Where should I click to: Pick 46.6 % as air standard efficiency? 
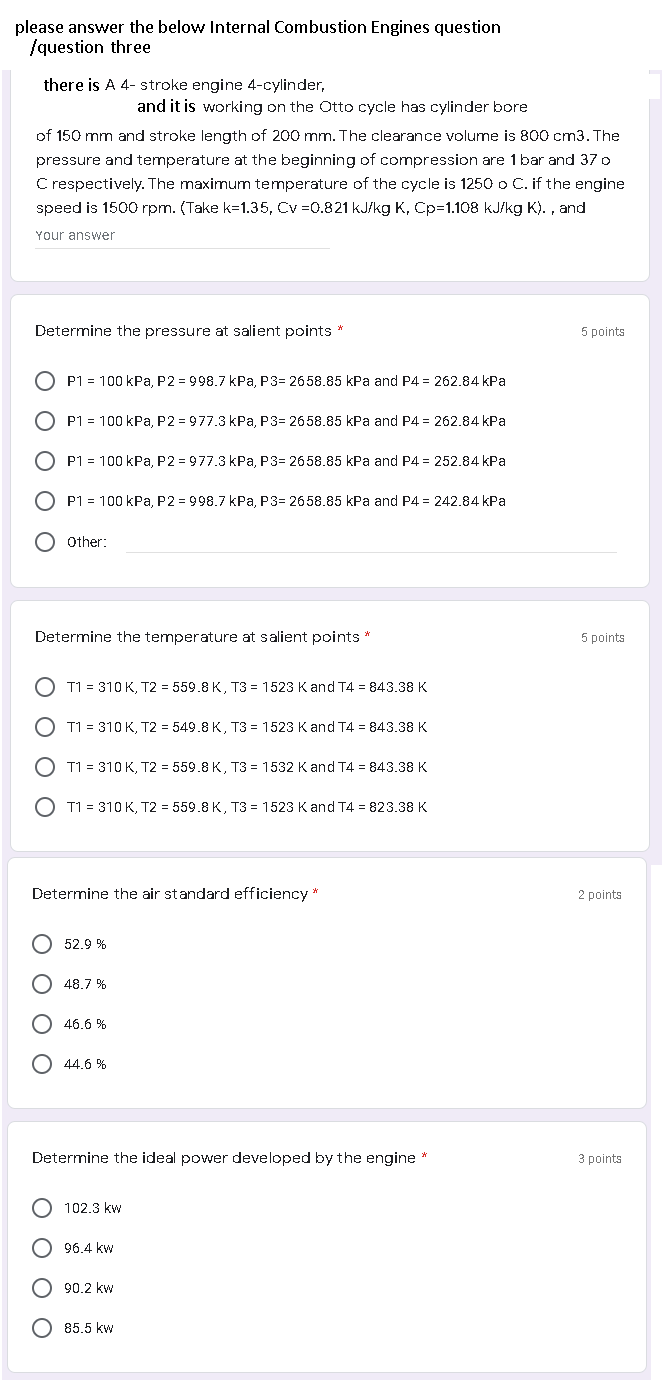pyautogui.click(x=42, y=1024)
